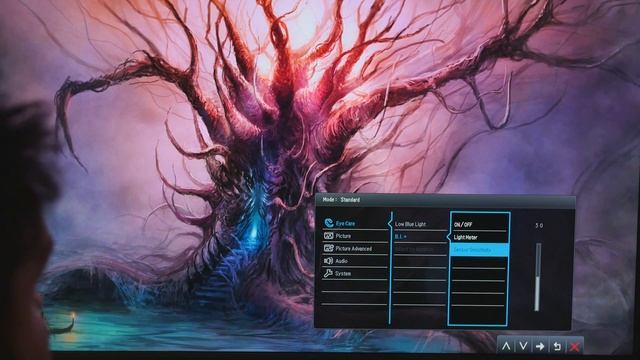Select the Low Blue Light option

(410, 224)
